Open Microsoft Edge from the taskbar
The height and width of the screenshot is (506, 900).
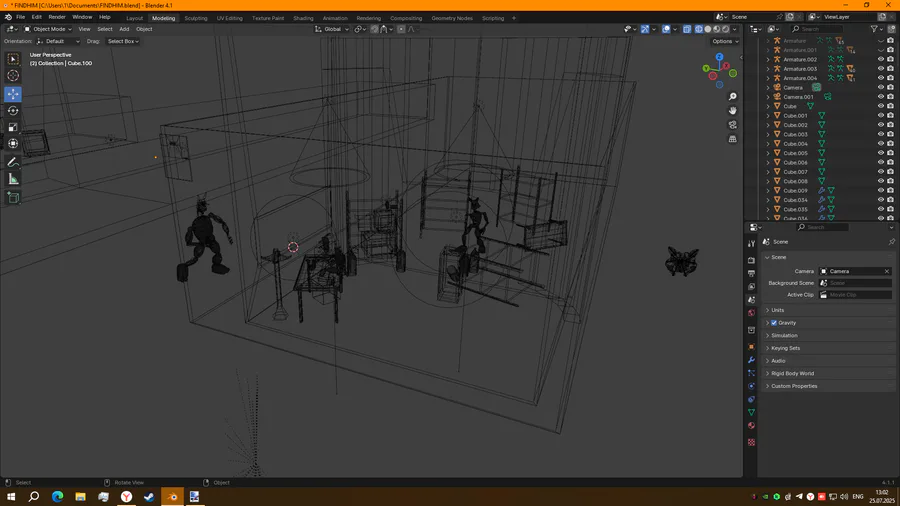coord(57,497)
